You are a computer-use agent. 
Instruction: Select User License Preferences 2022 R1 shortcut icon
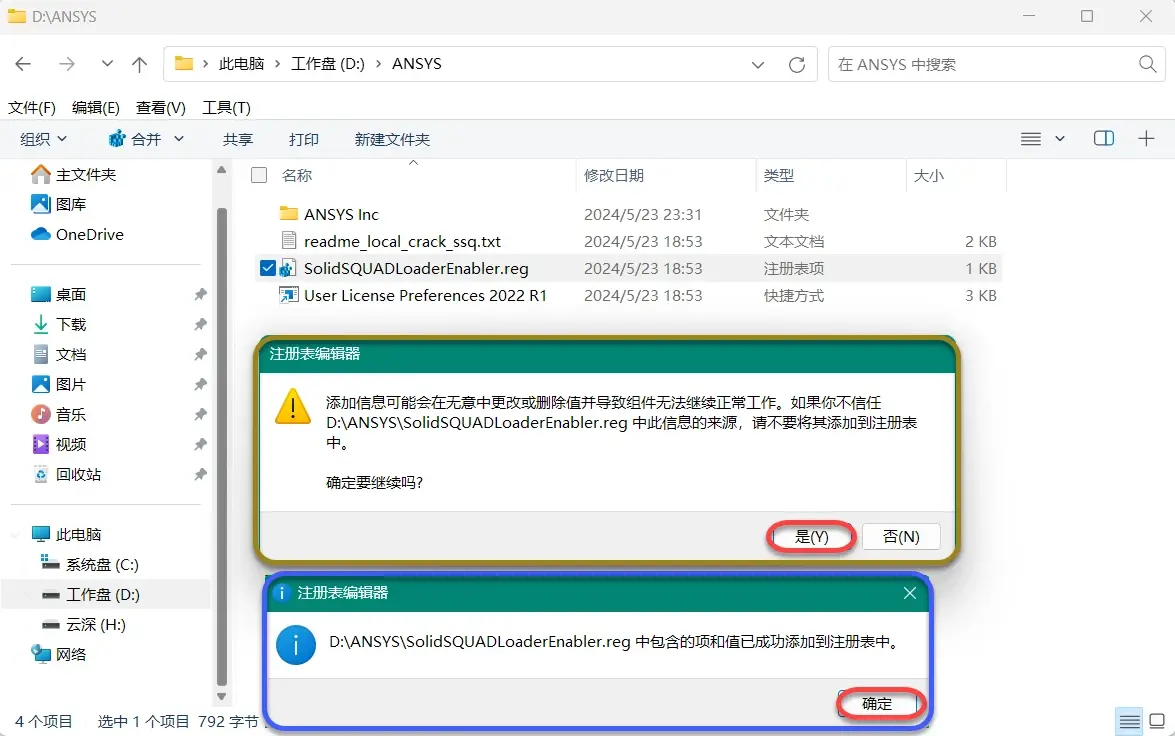click(289, 295)
